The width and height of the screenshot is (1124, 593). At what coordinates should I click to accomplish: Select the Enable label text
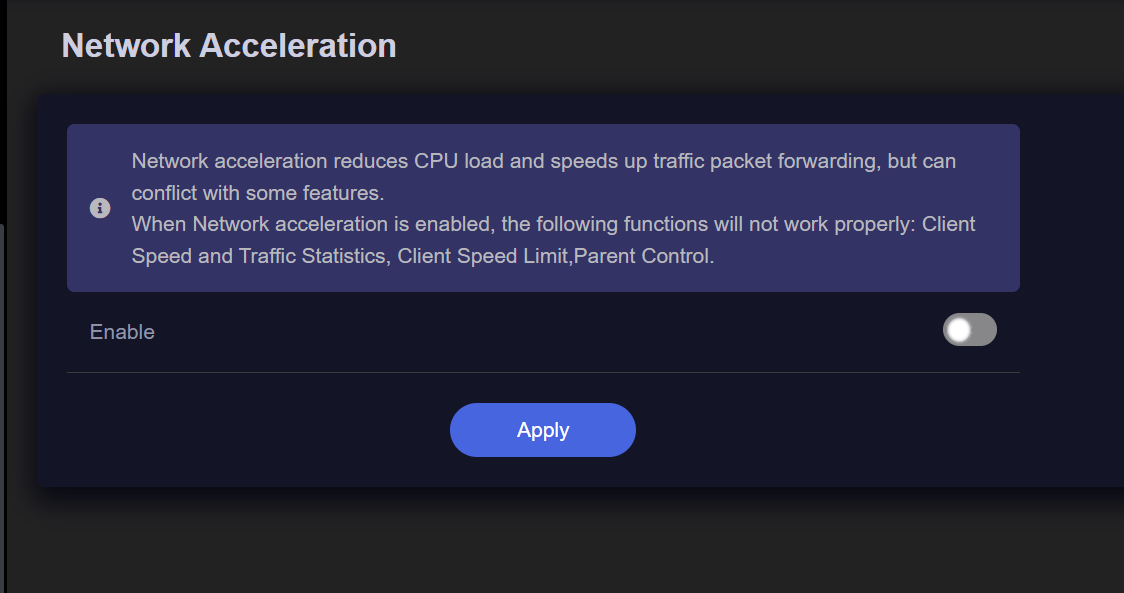[x=122, y=332]
